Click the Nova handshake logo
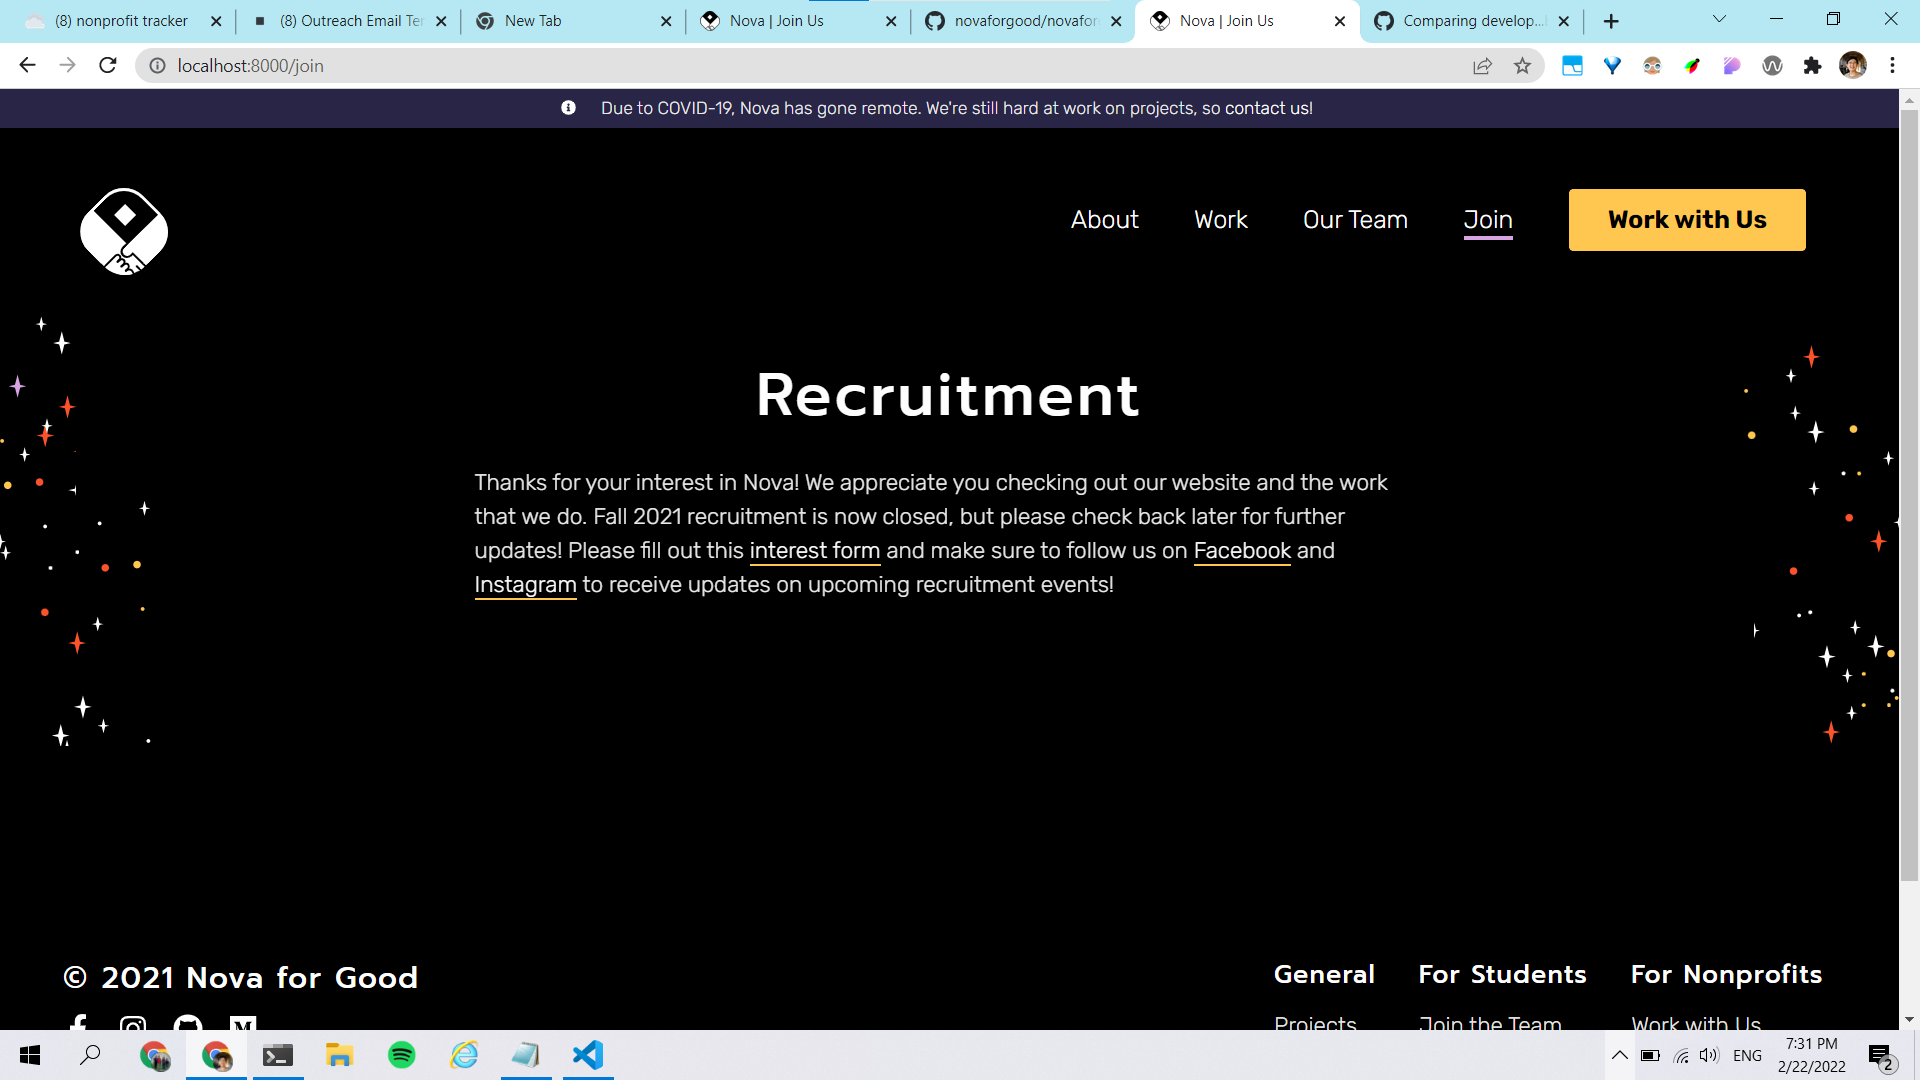Screen dimensions: 1920x1080 [124, 231]
